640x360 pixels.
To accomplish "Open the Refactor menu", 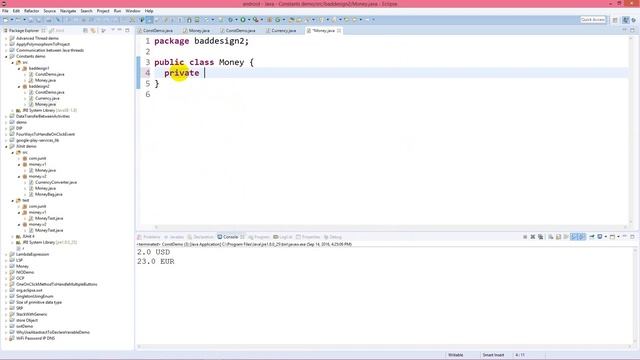I will coord(31,11).
